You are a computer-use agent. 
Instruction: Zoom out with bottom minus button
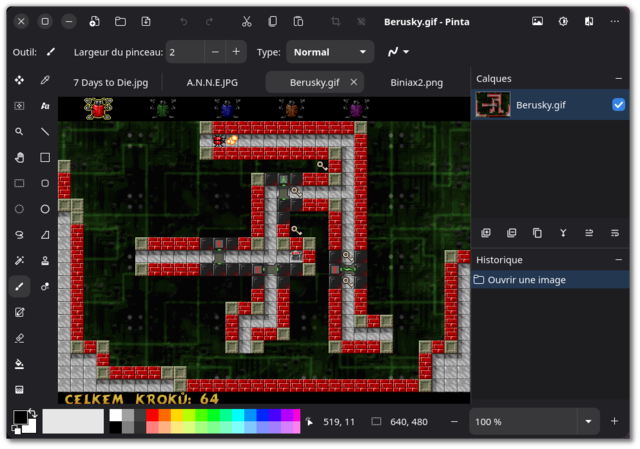[454, 421]
